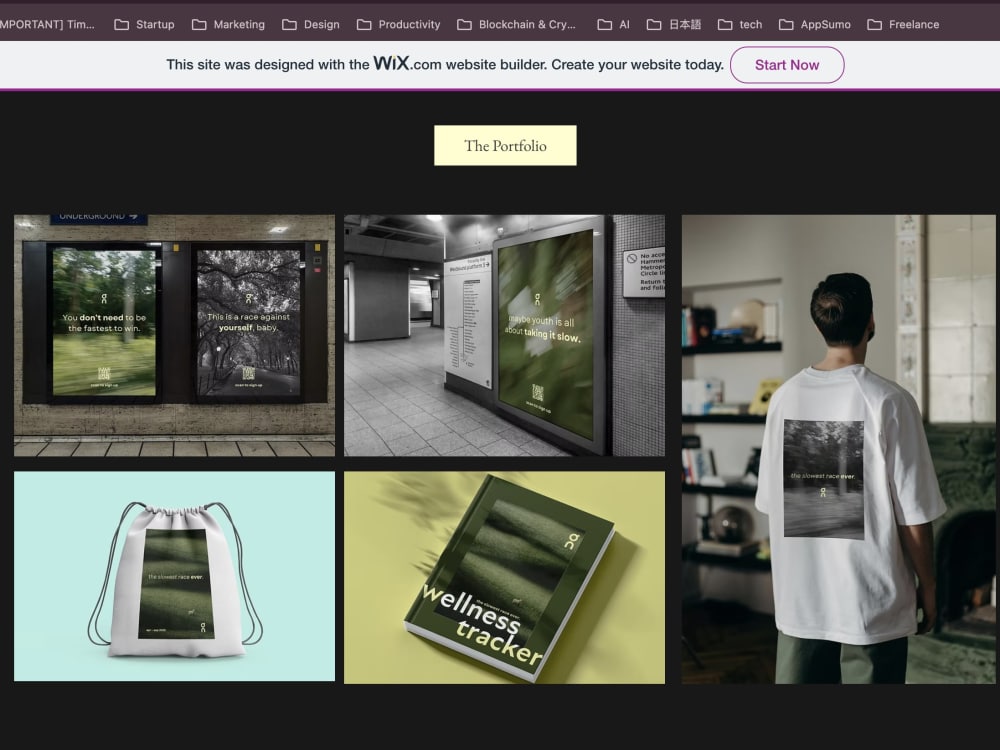Open the Marketing bookmarks folder

(x=228, y=24)
